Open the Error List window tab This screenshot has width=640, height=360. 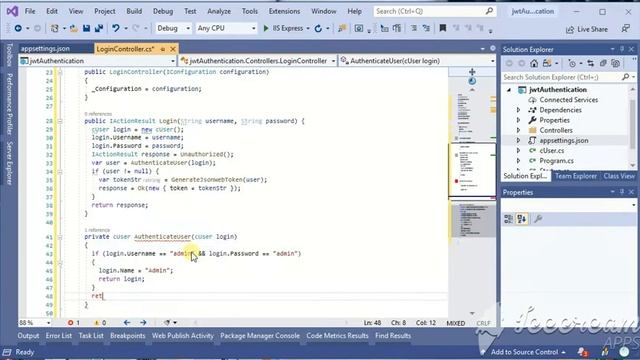59,336
